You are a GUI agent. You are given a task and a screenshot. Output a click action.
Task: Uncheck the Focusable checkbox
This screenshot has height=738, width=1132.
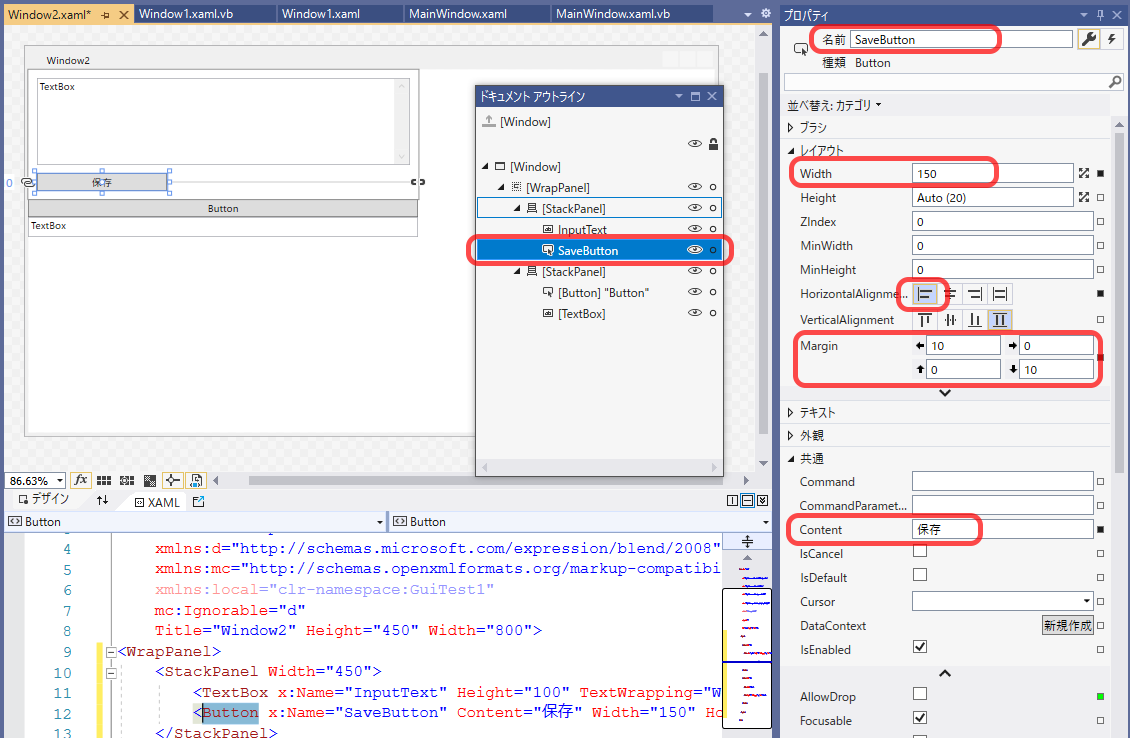(920, 718)
